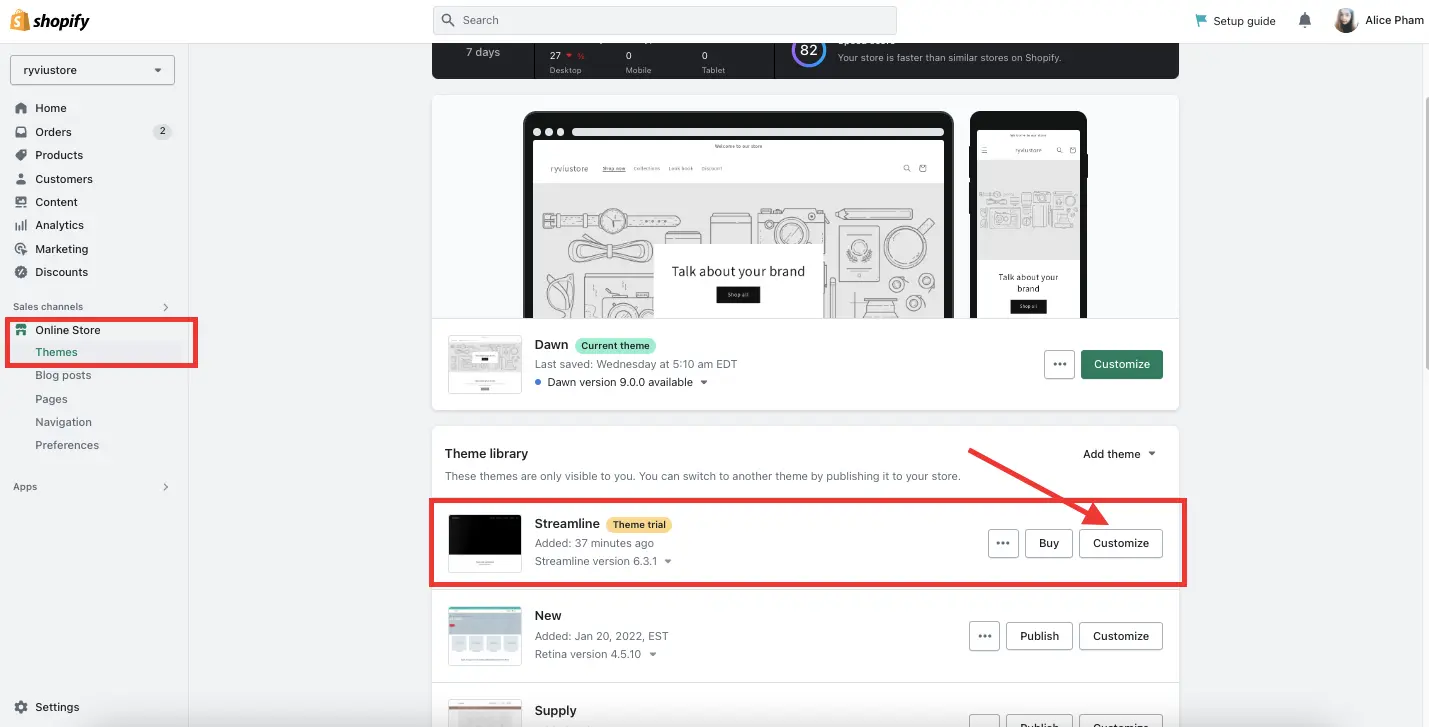Open the Analytics section
Screen dimensions: 1429x727
coord(58,225)
